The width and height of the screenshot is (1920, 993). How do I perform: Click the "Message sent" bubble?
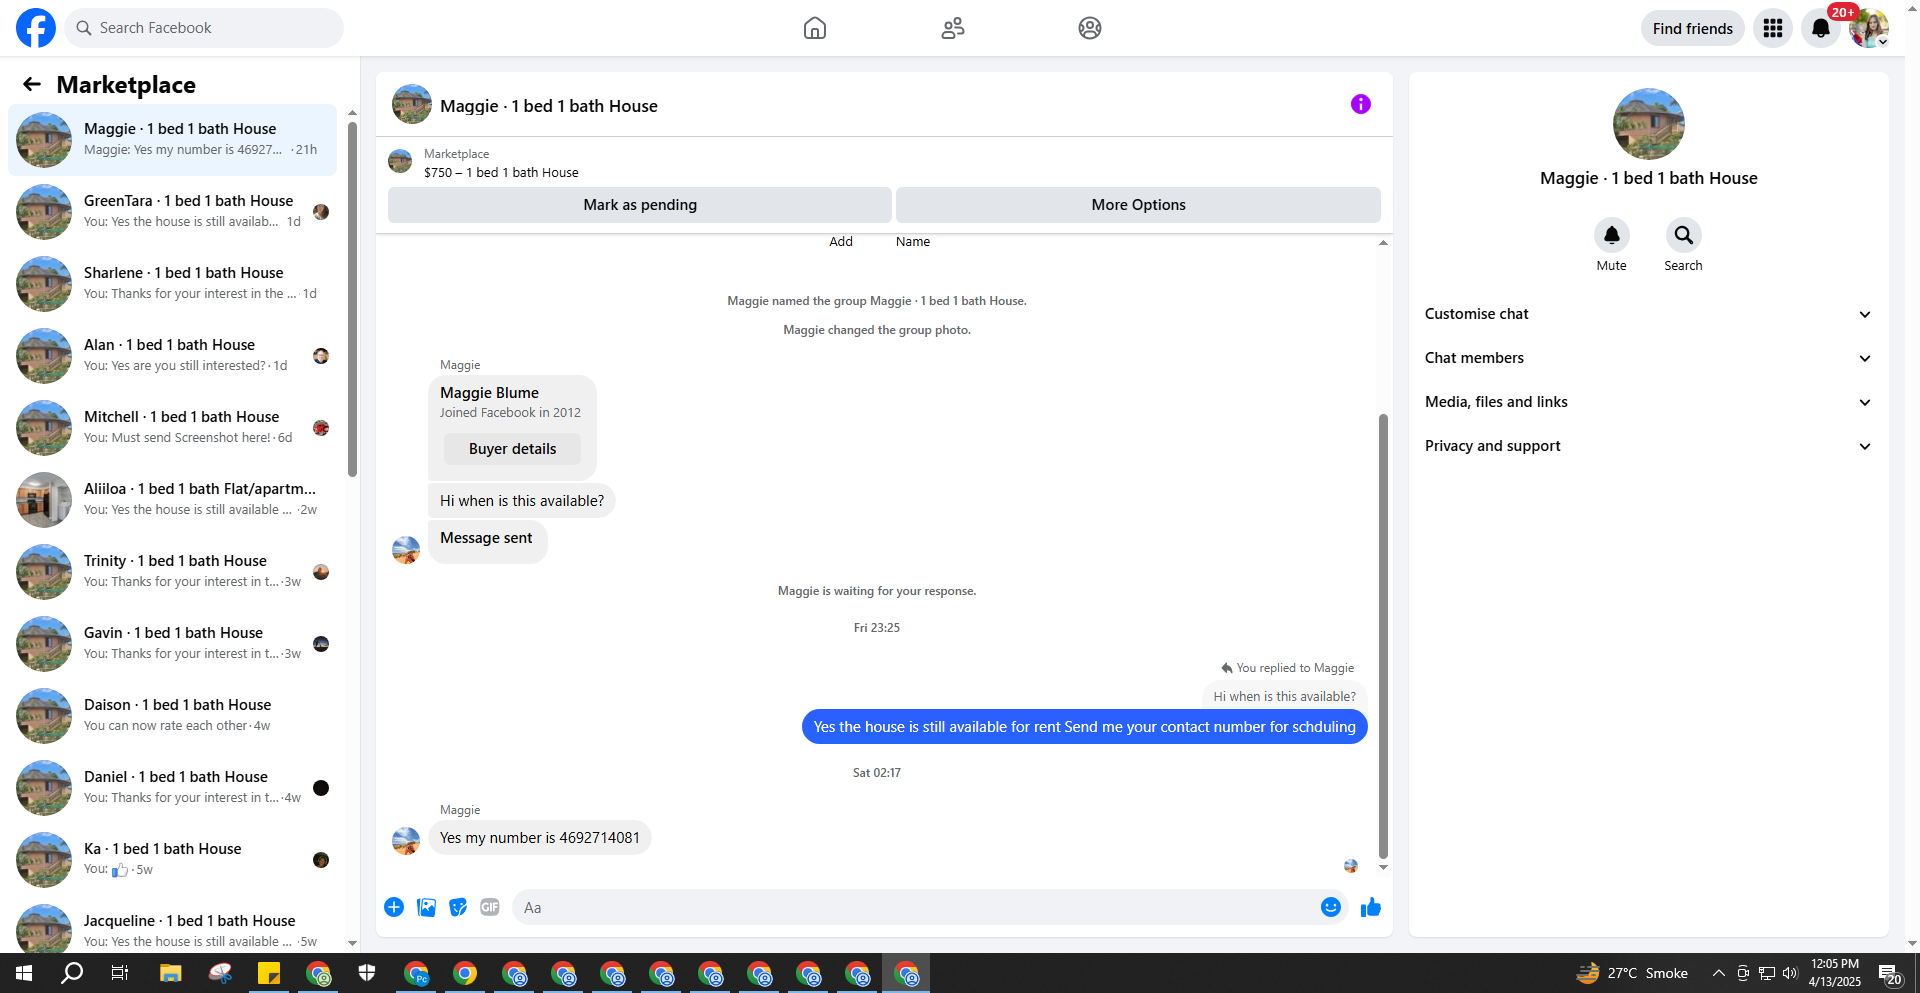coord(487,540)
